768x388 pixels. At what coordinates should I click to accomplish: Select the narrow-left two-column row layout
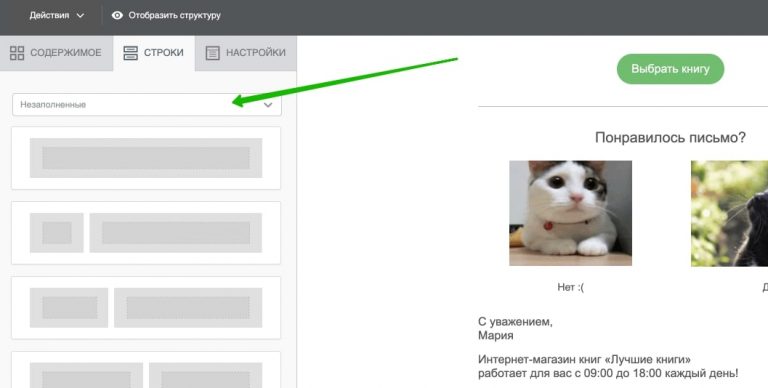[146, 233]
